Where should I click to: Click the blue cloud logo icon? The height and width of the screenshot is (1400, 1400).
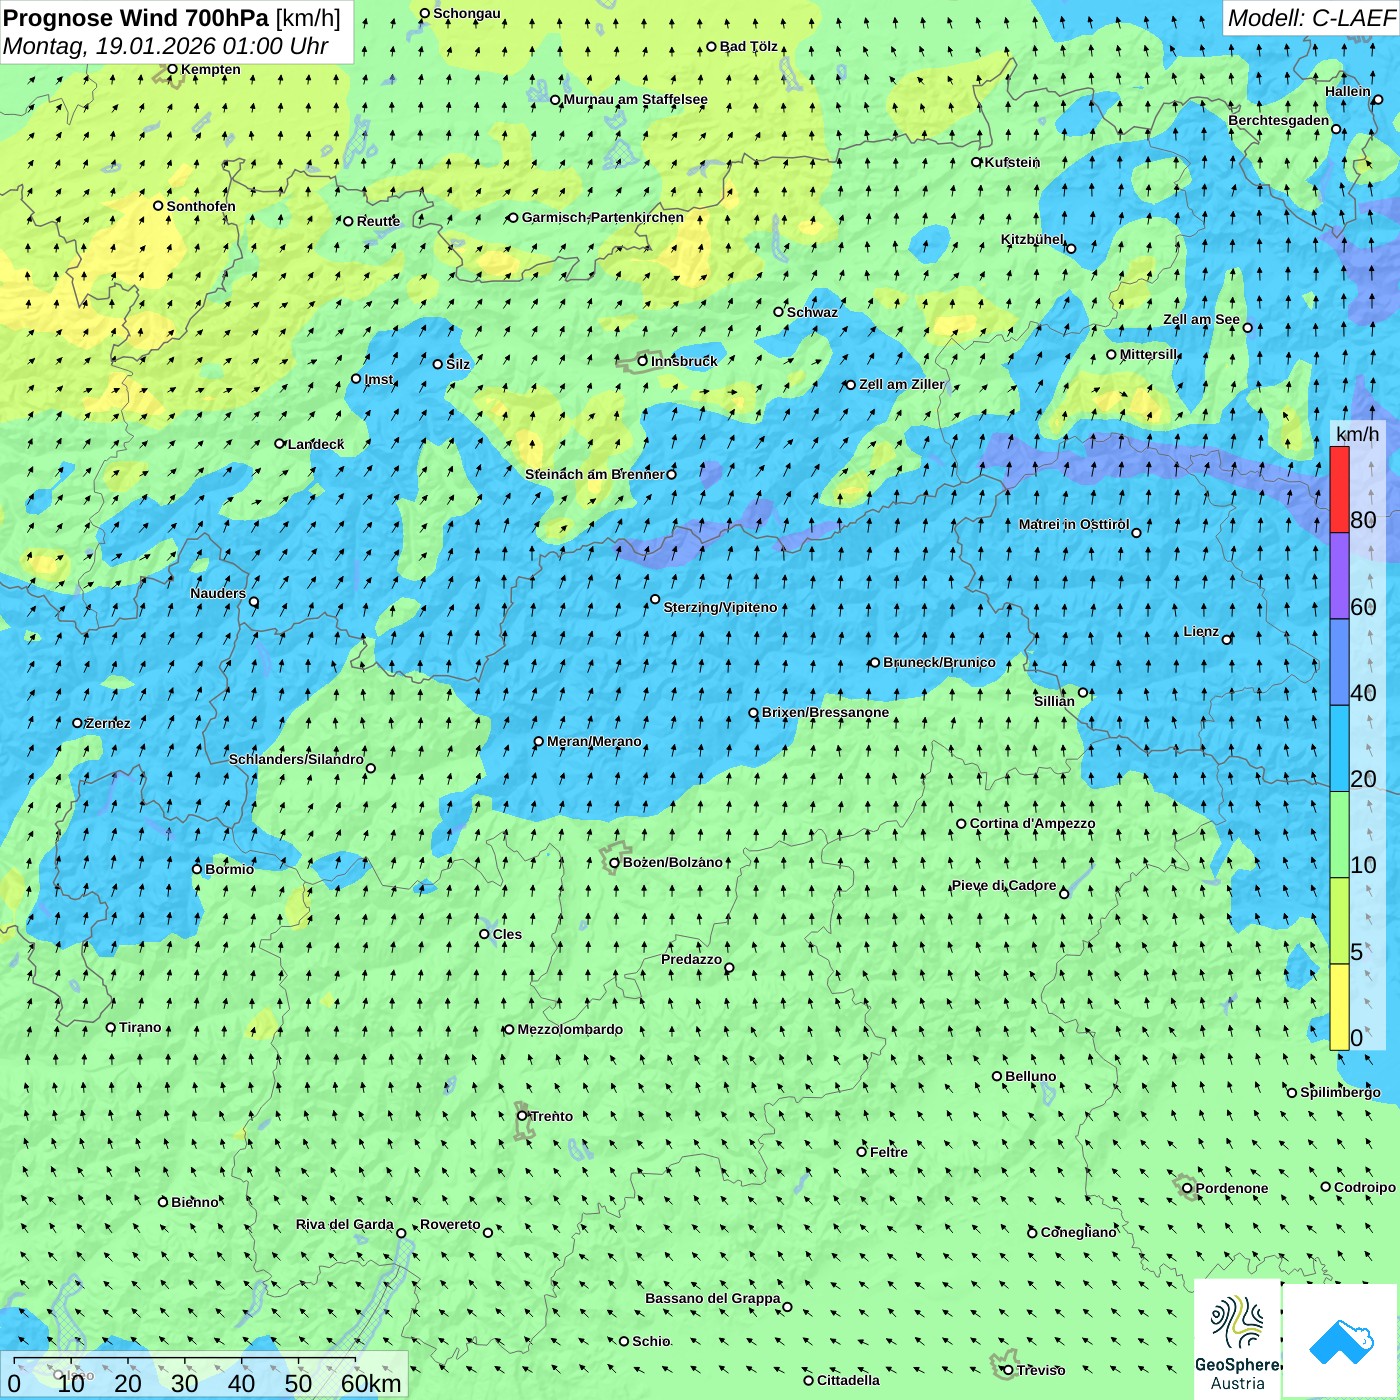click(1340, 1341)
